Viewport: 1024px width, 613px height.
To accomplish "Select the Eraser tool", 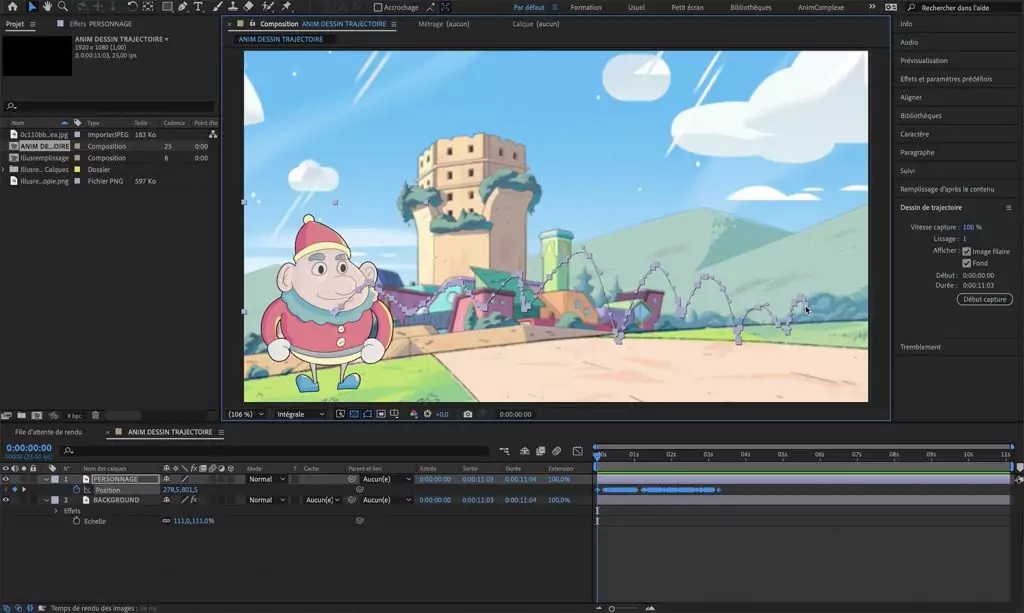I will (x=248, y=7).
